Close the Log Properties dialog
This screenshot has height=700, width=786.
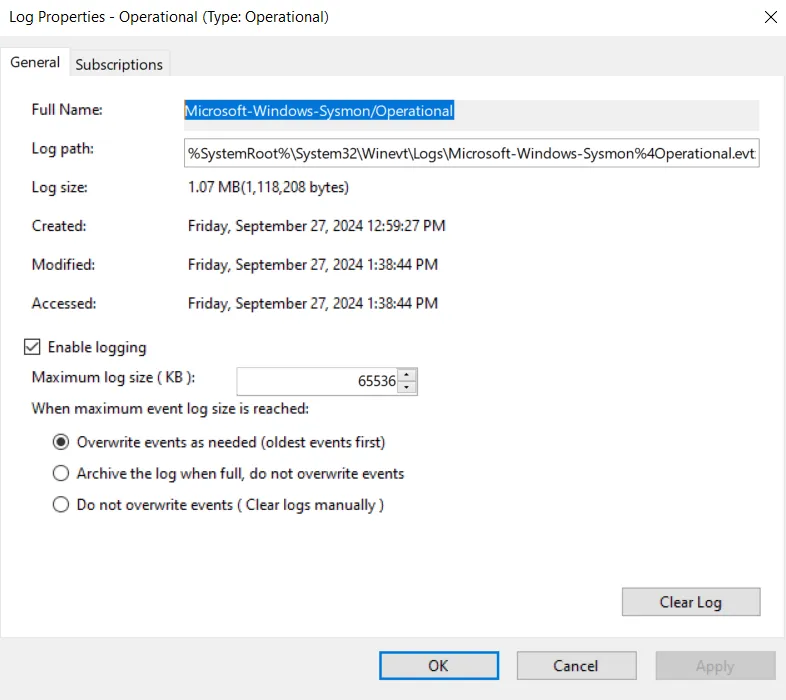(x=770, y=17)
